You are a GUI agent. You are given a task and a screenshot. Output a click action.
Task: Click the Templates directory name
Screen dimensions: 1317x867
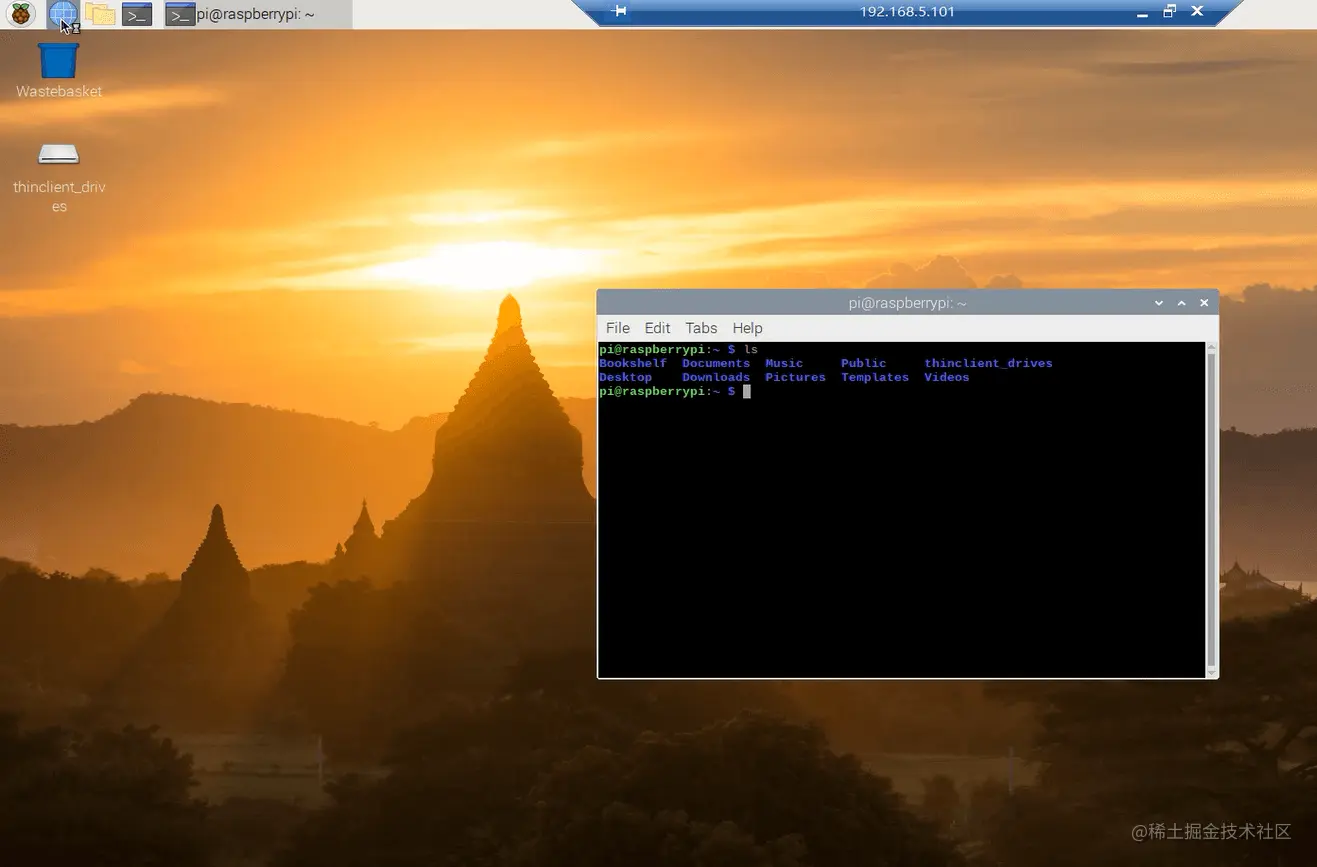pyautogui.click(x=875, y=377)
